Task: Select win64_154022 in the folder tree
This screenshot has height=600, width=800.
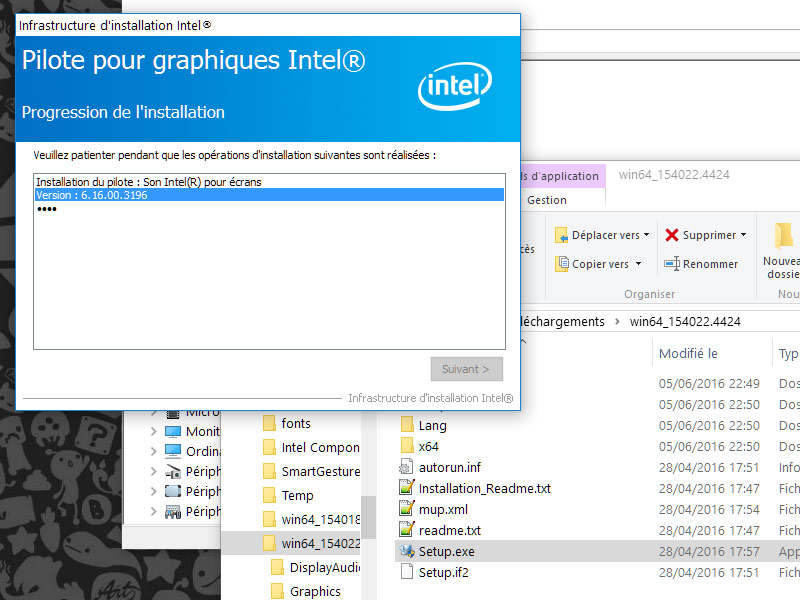Action: tap(320, 543)
